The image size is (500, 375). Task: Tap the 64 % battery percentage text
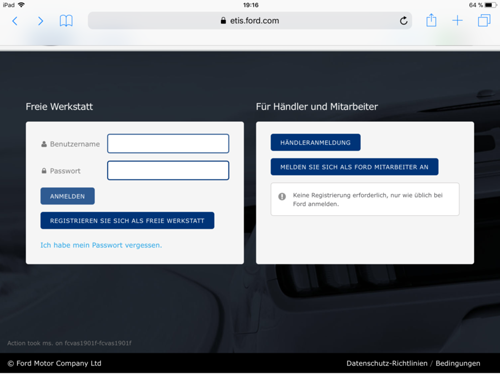[x=476, y=5]
